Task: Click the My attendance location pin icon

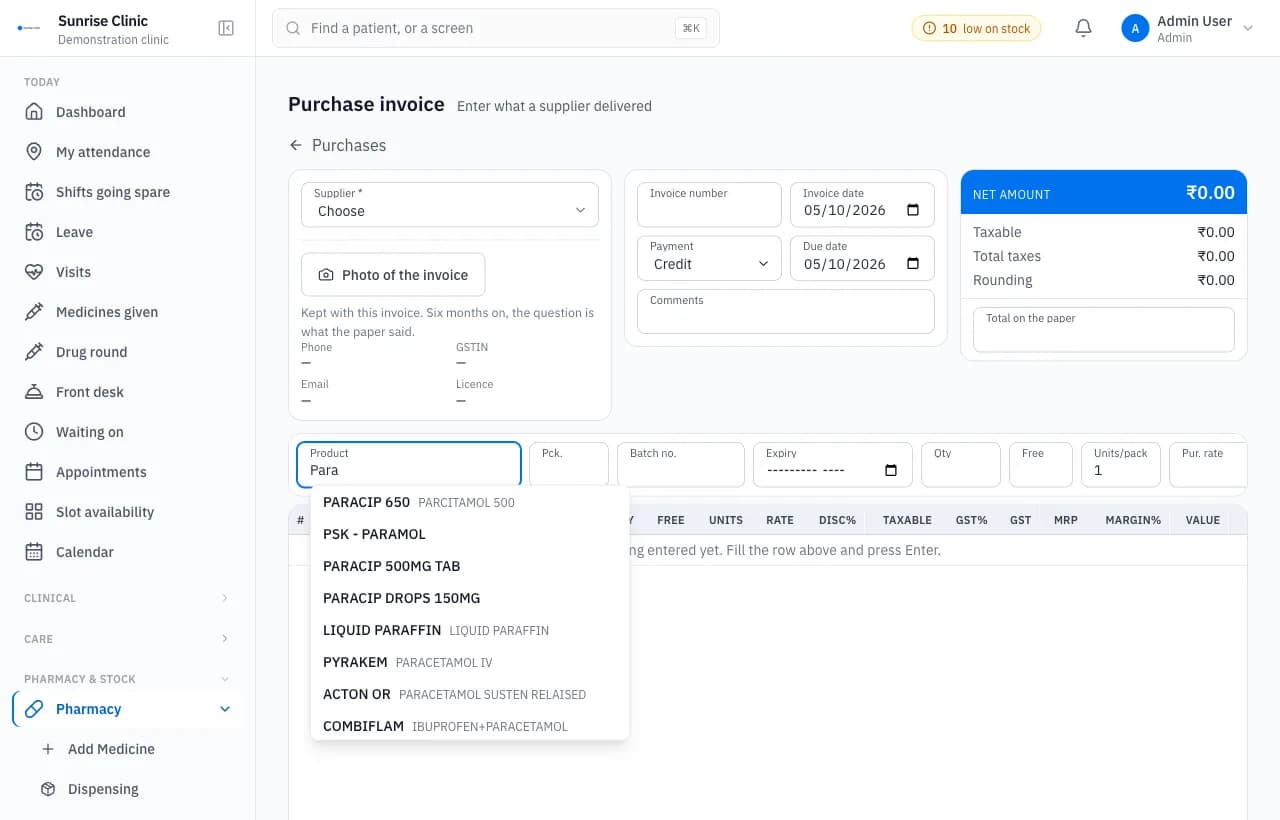Action: tap(34, 152)
